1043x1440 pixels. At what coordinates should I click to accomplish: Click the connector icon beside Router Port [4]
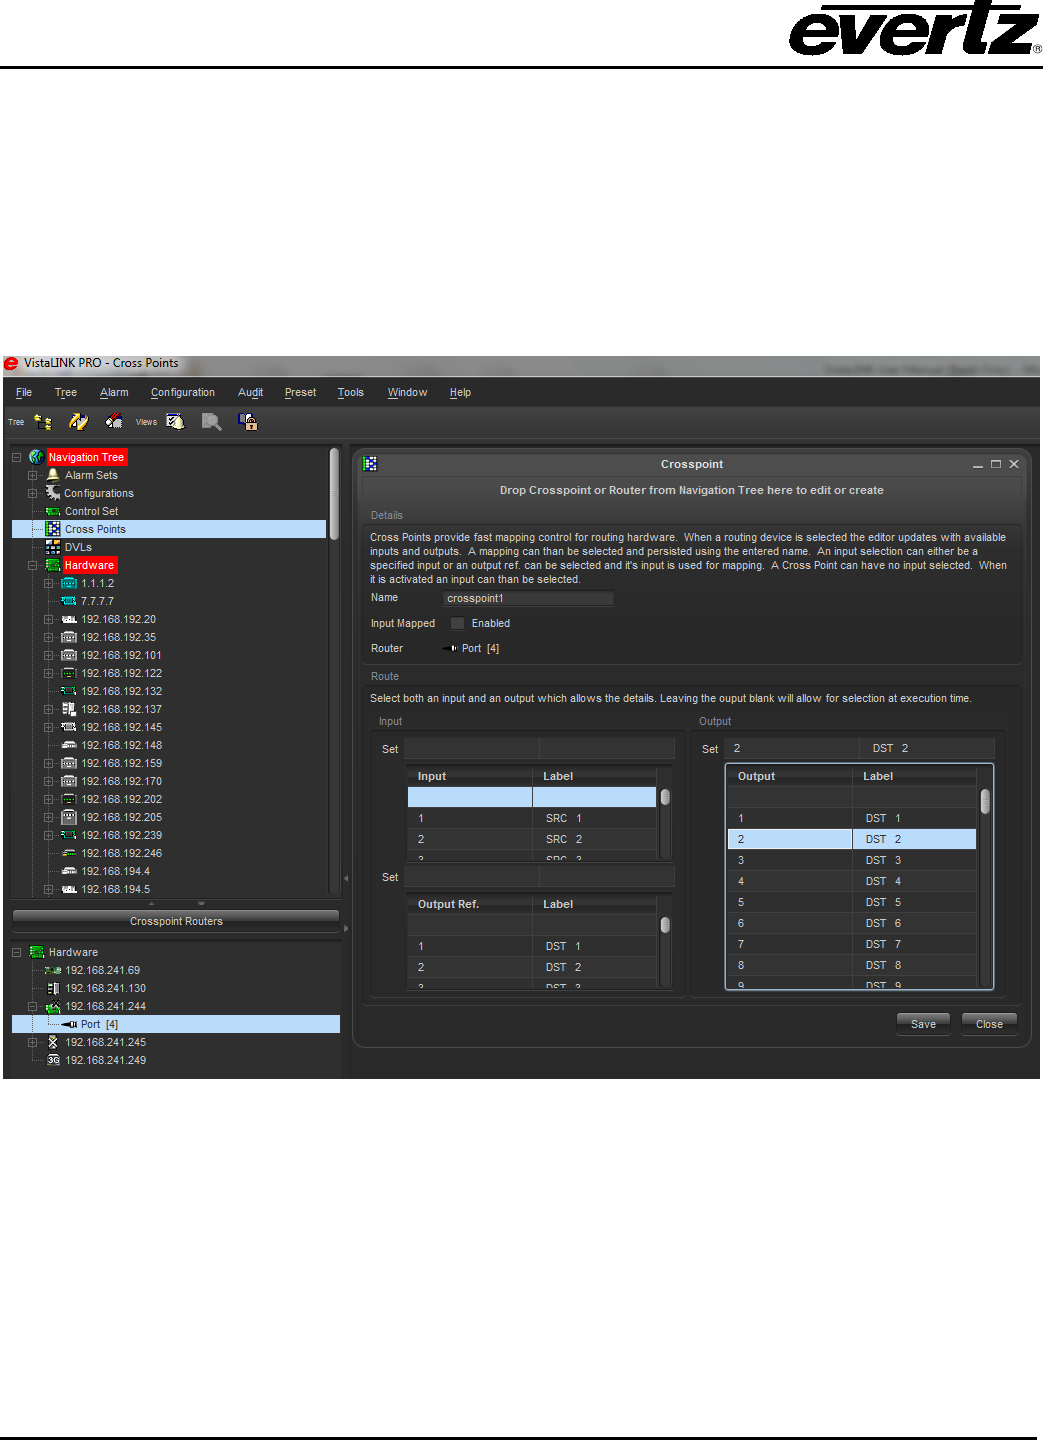450,648
